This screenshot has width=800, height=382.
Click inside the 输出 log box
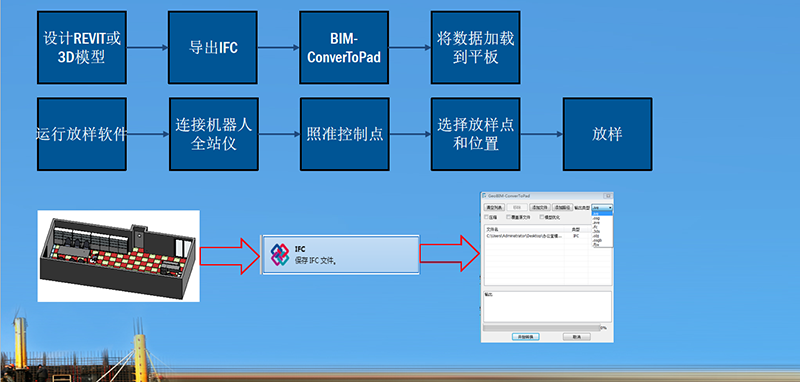[x=547, y=307]
